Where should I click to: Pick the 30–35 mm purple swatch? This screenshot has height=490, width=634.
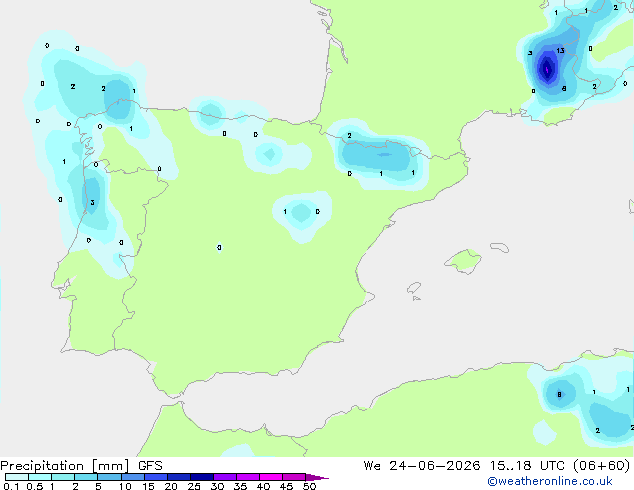(x=225, y=477)
